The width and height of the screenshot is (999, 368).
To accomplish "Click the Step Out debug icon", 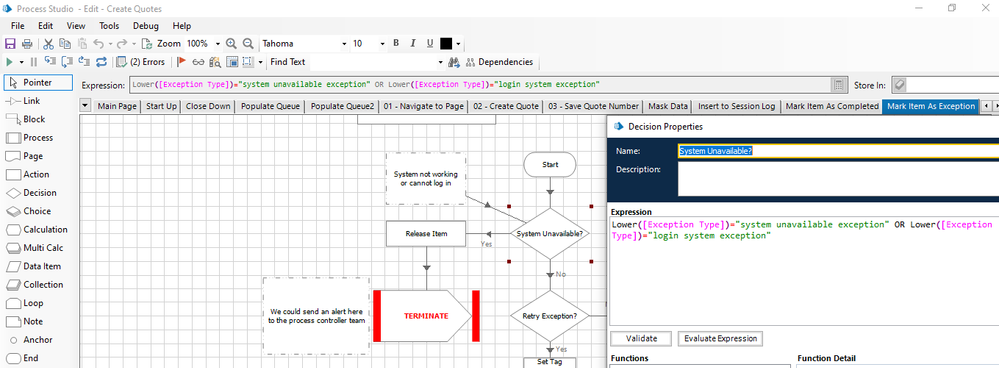I will pos(84,62).
